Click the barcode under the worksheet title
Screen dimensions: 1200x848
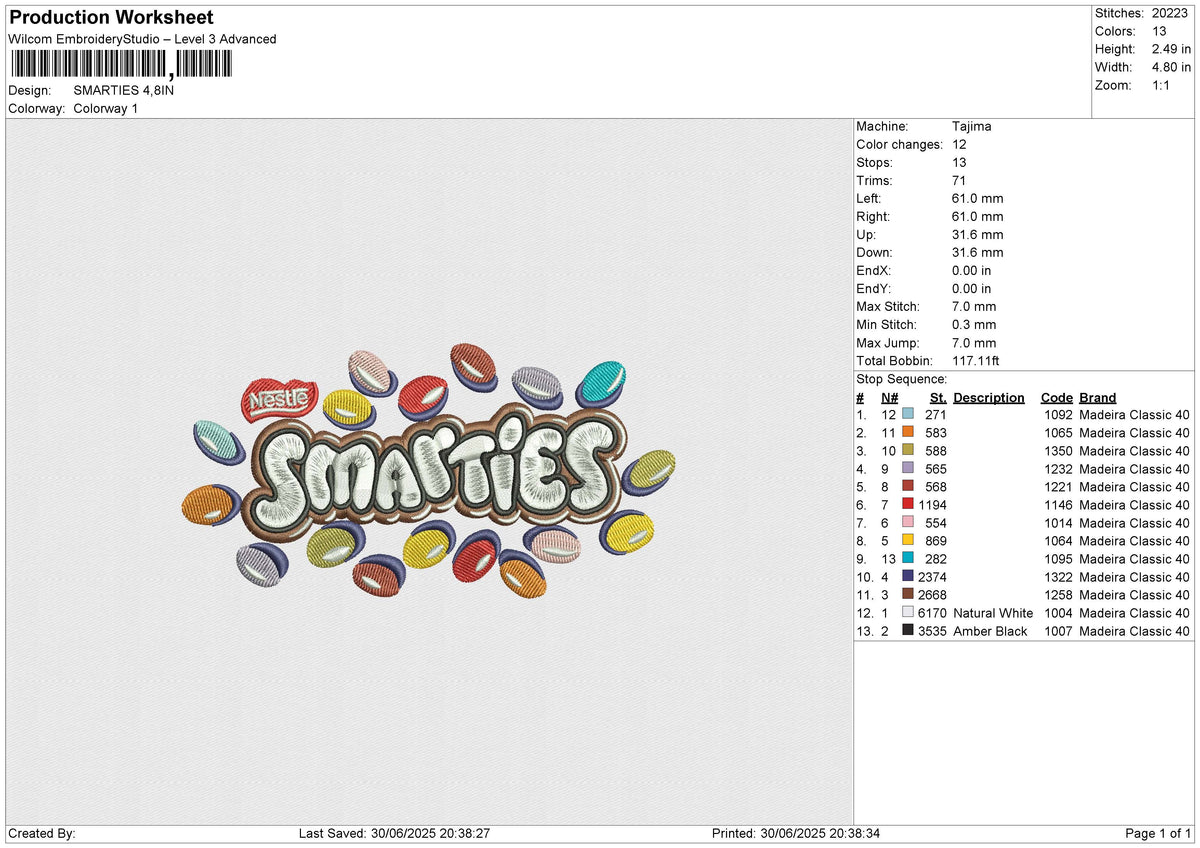point(120,65)
